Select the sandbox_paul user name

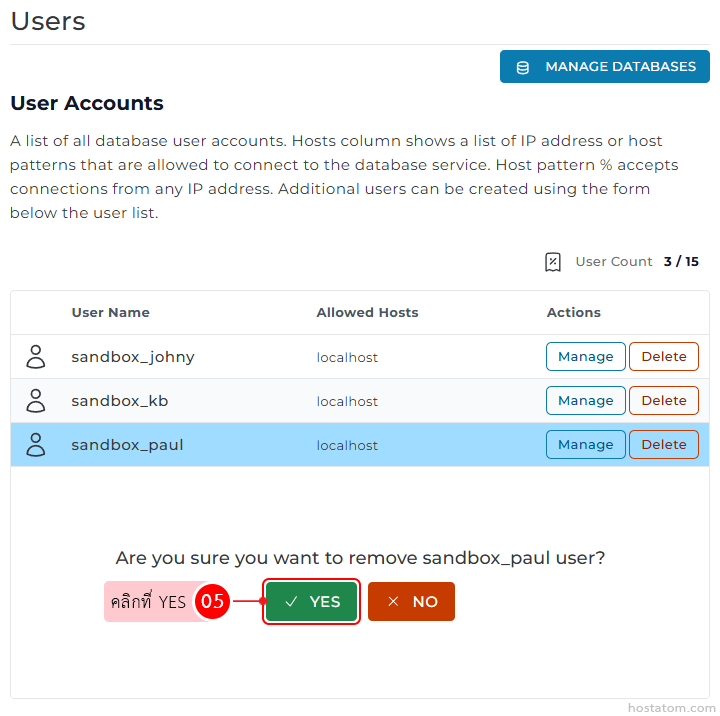click(127, 445)
